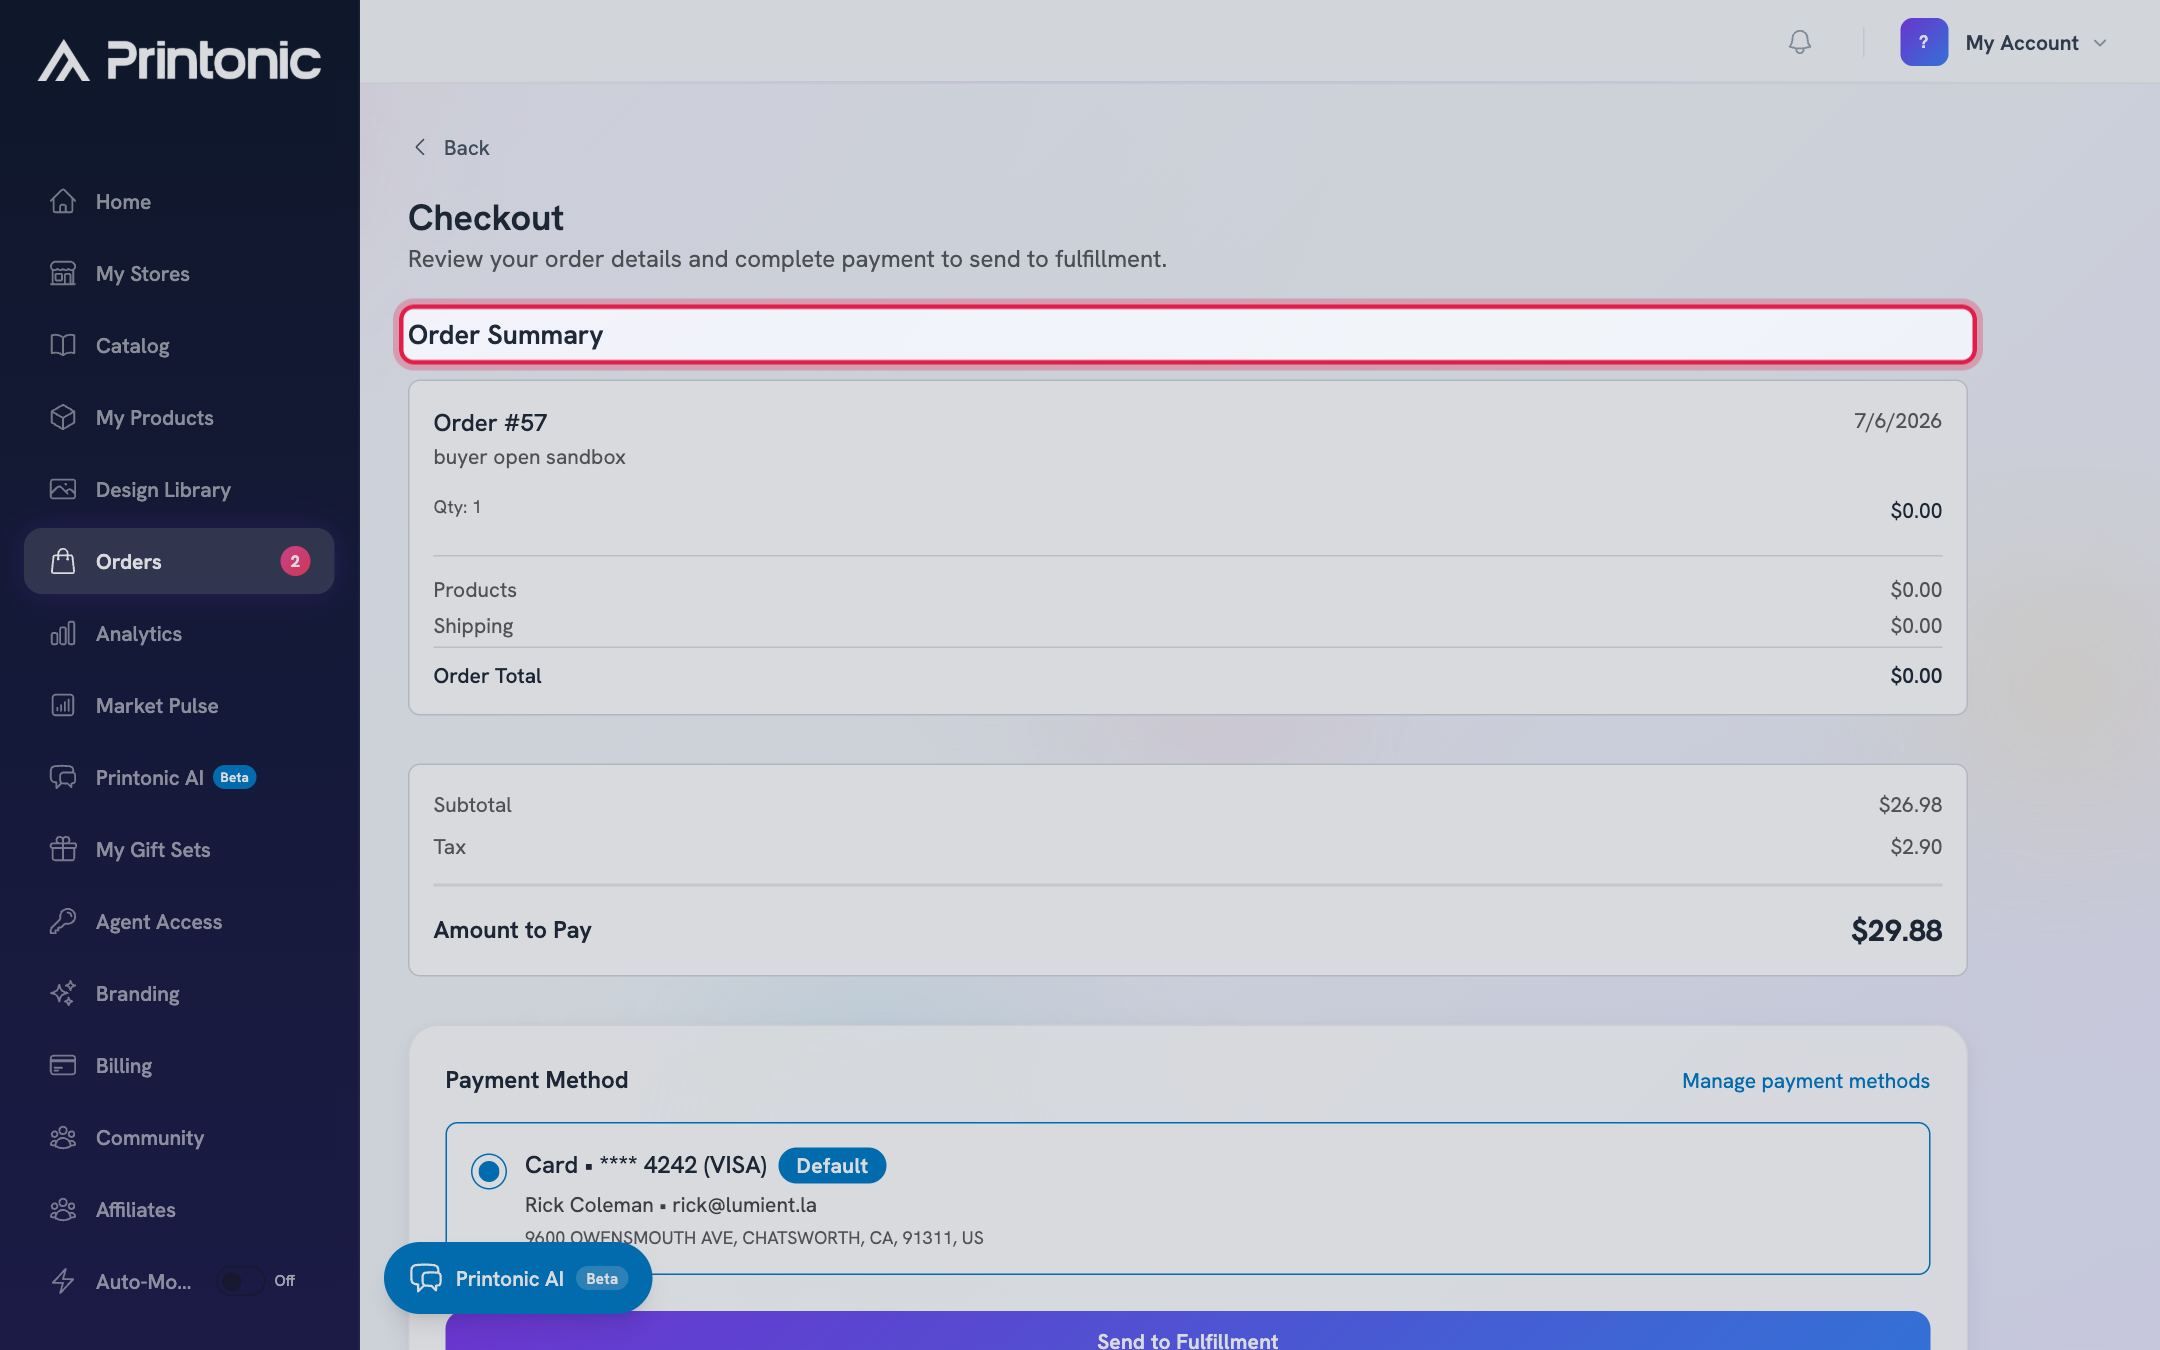Click the Auto-Mo lightning bolt icon
This screenshot has height=1350, width=2160.
tap(63, 1281)
